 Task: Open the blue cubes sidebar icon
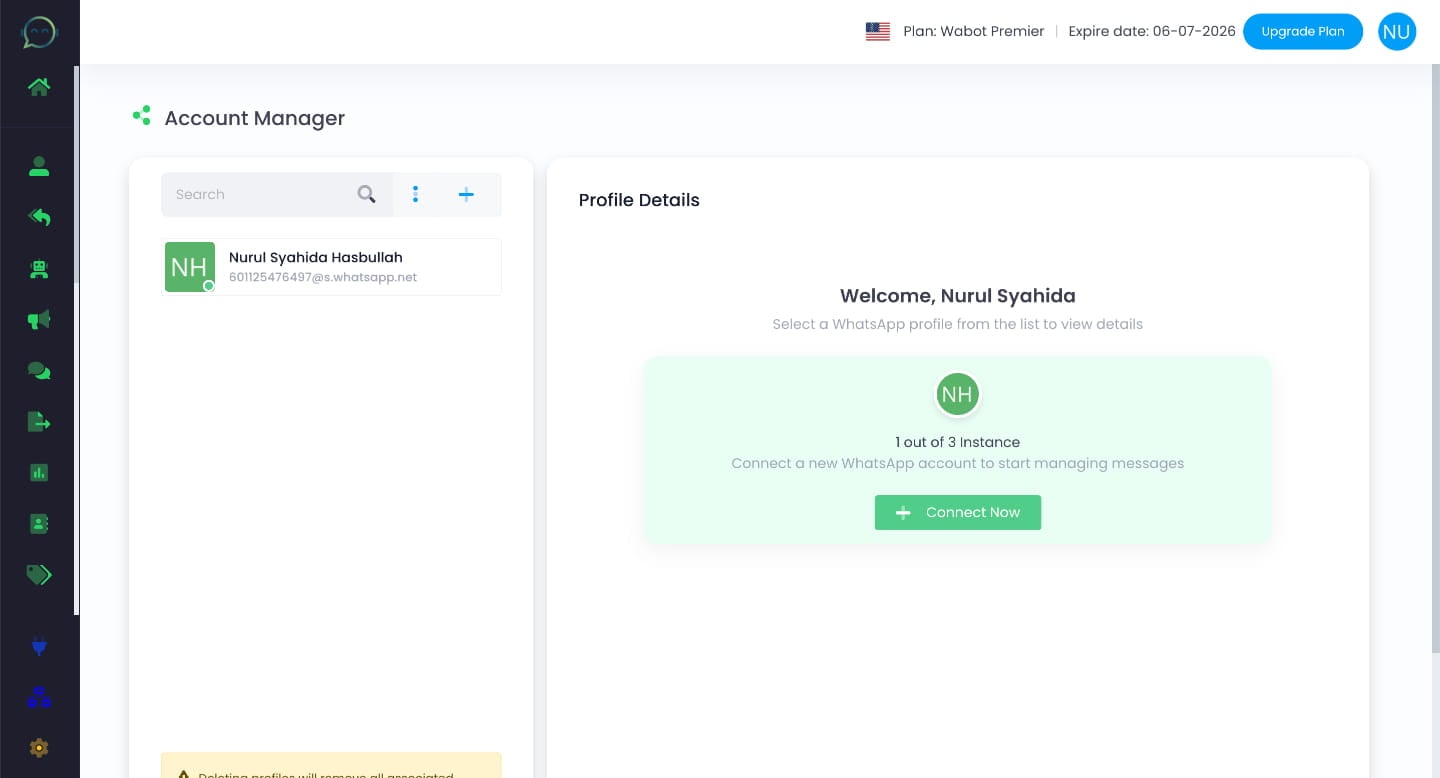[39, 698]
